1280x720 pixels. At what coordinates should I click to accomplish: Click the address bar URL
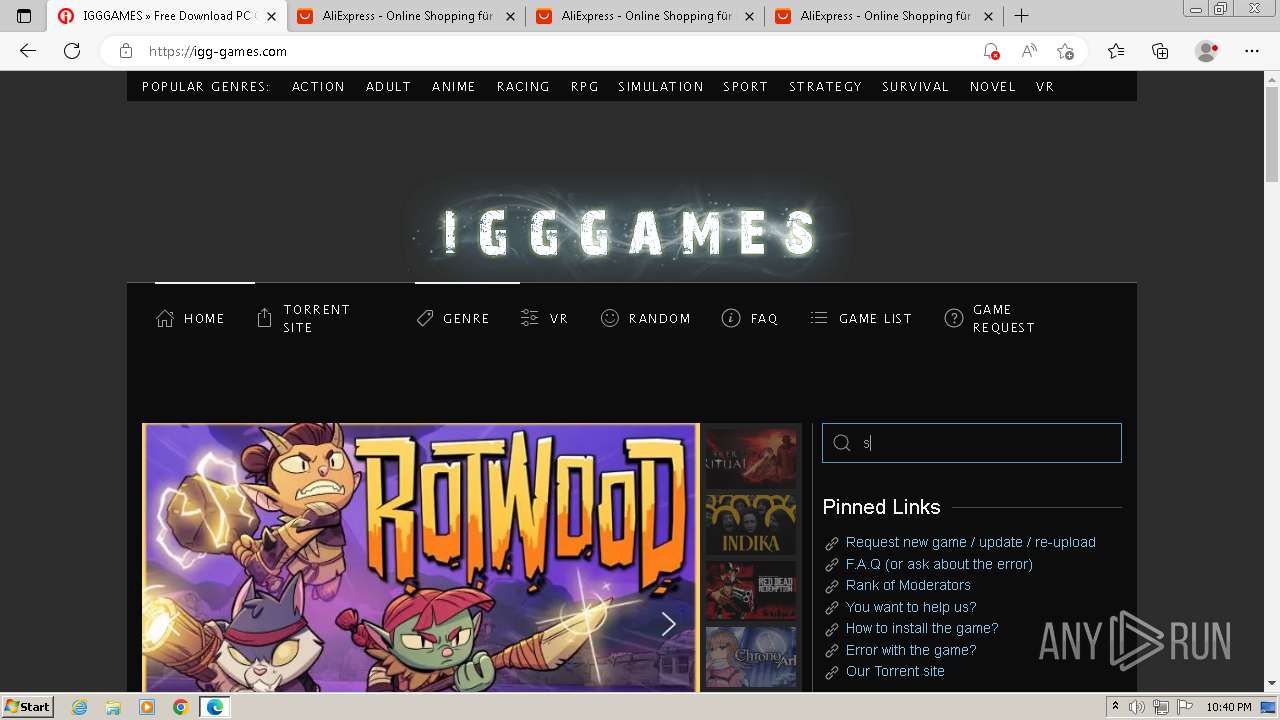click(x=218, y=51)
